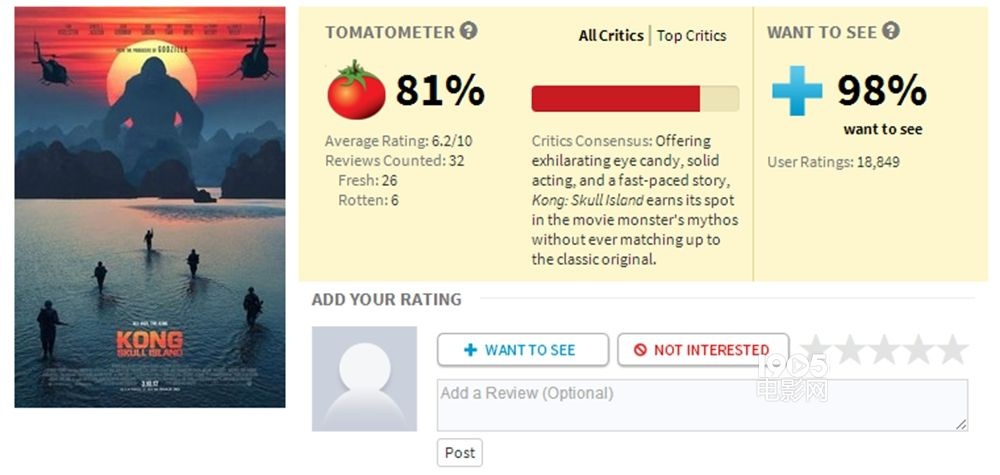1000x475 pixels.
Task: Click the Post button
Action: (460, 453)
